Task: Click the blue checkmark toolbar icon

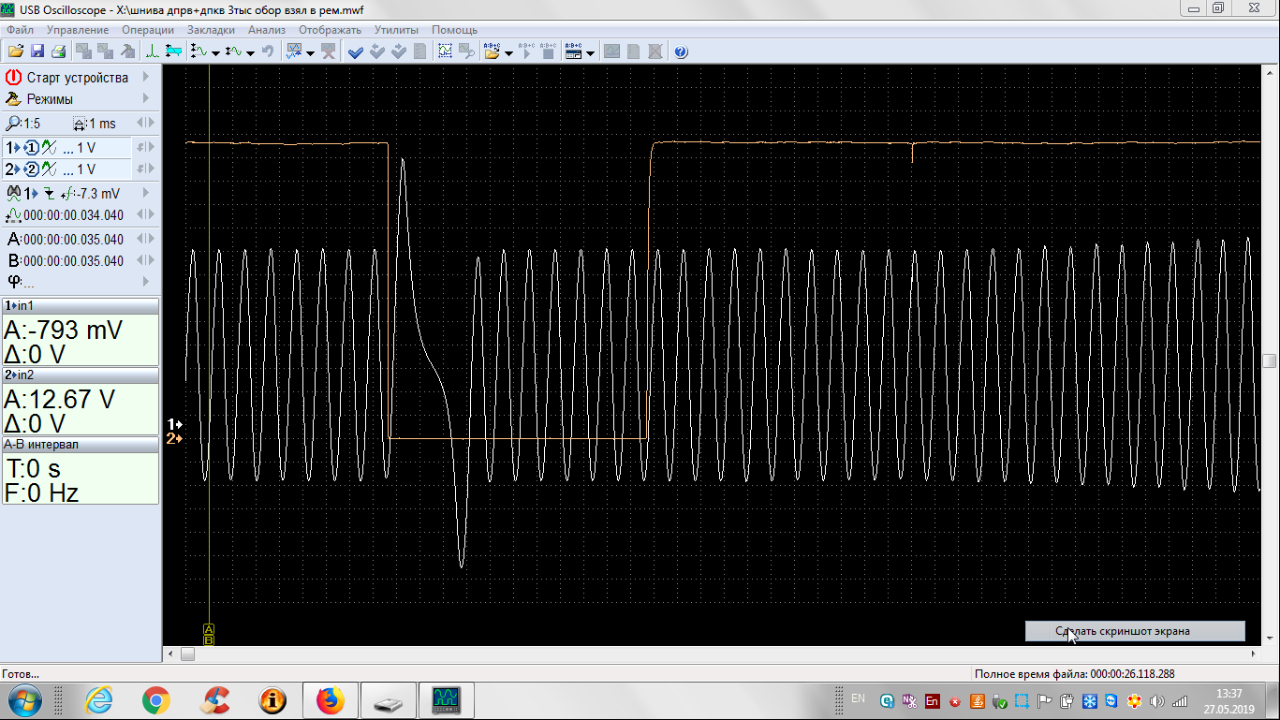Action: [355, 51]
